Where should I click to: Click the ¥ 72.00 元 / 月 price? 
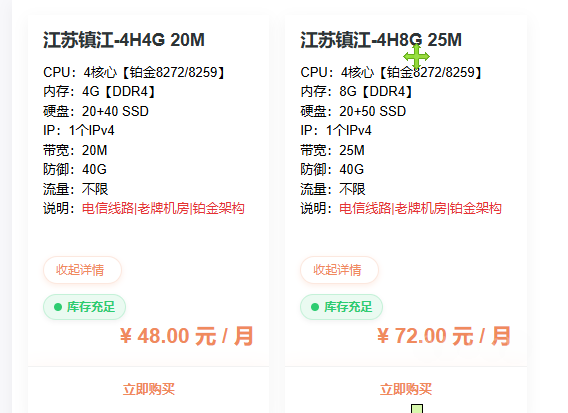click(444, 336)
